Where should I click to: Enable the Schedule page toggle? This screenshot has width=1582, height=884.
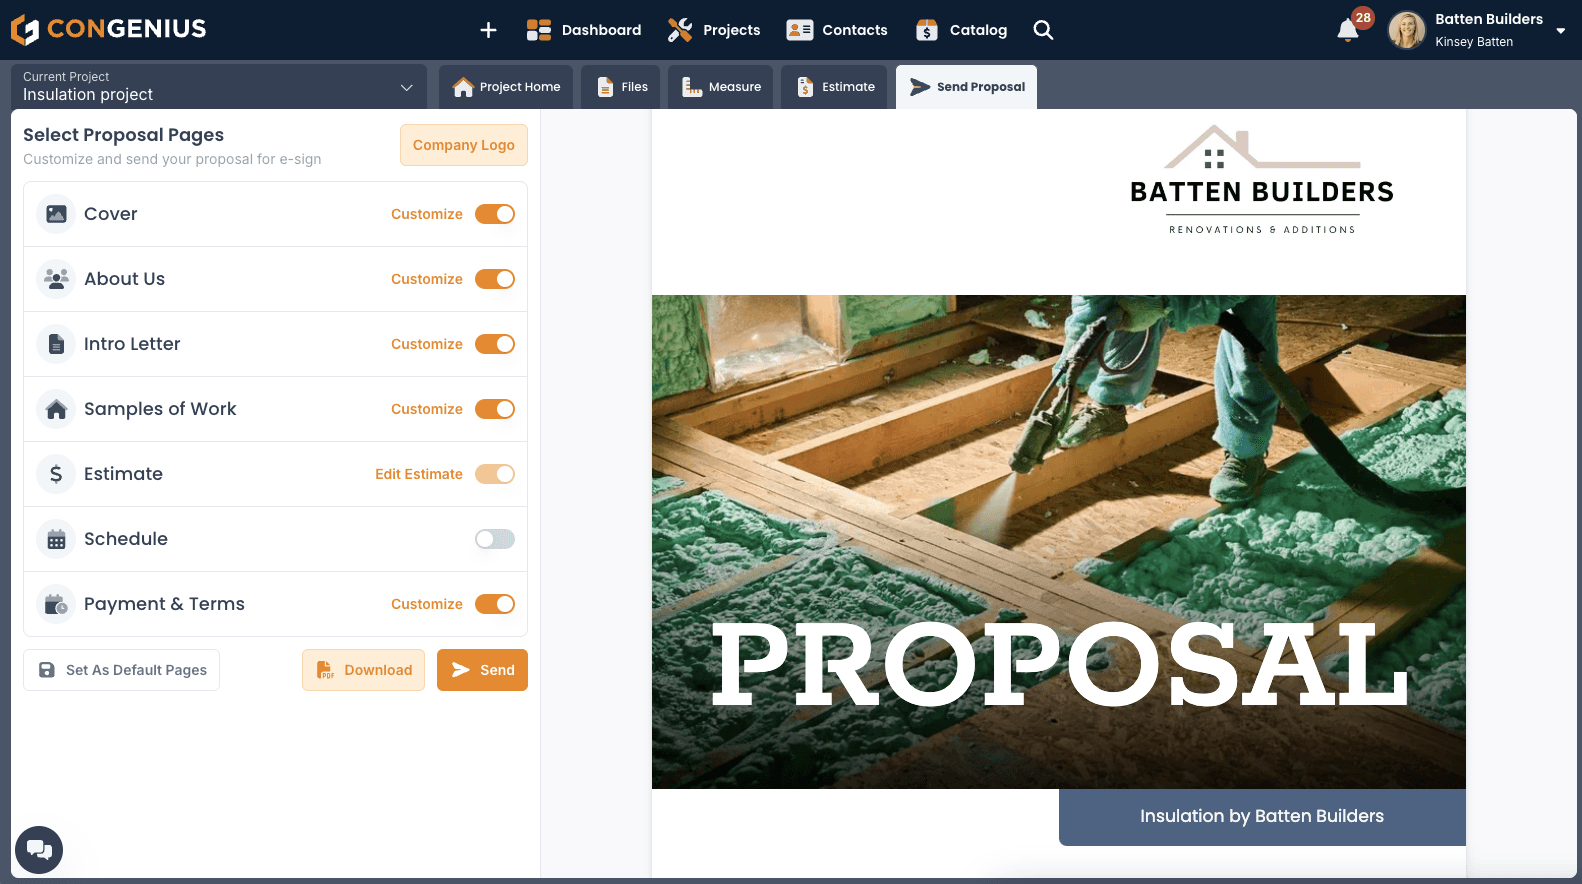495,539
